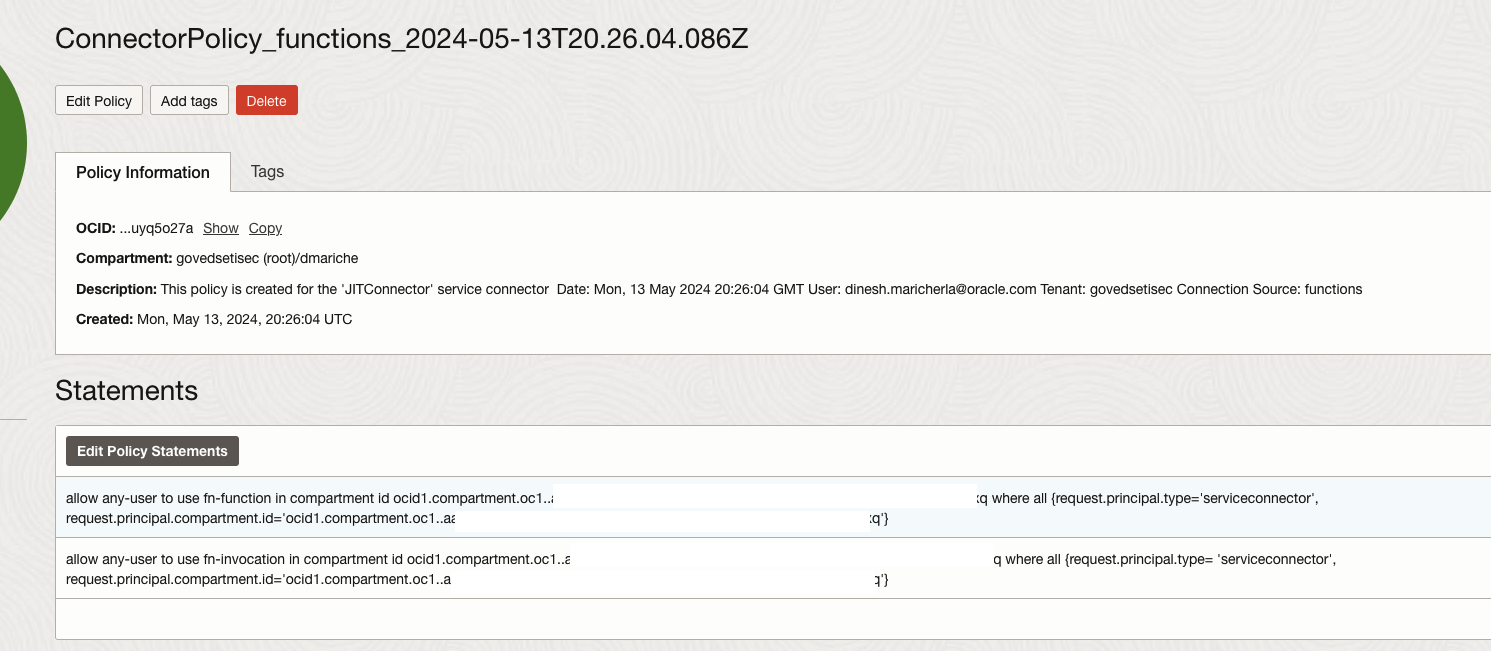
Task: Show the full policy OCID
Action: click(221, 228)
